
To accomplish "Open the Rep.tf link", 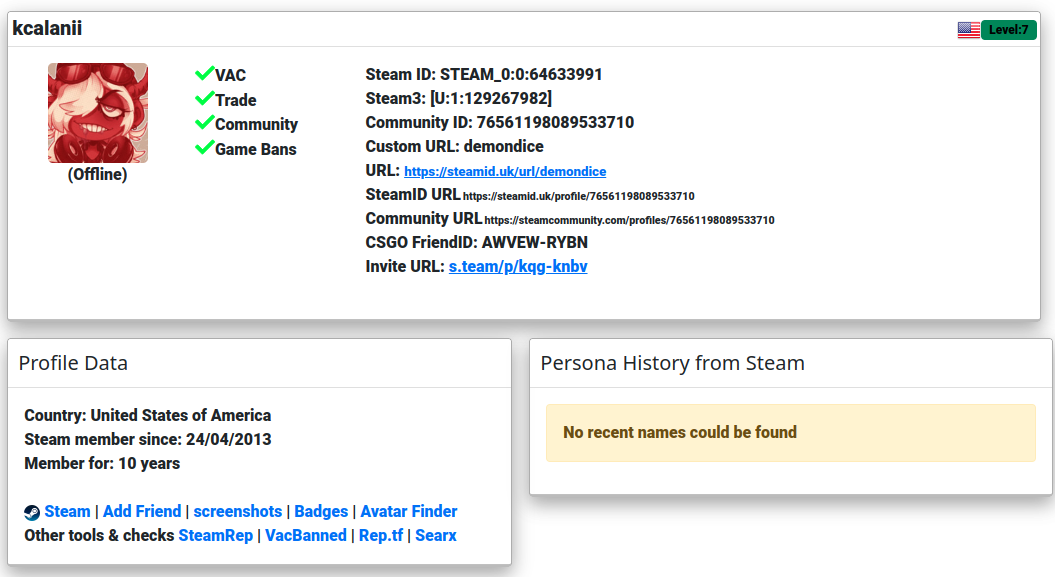I will tap(381, 535).
